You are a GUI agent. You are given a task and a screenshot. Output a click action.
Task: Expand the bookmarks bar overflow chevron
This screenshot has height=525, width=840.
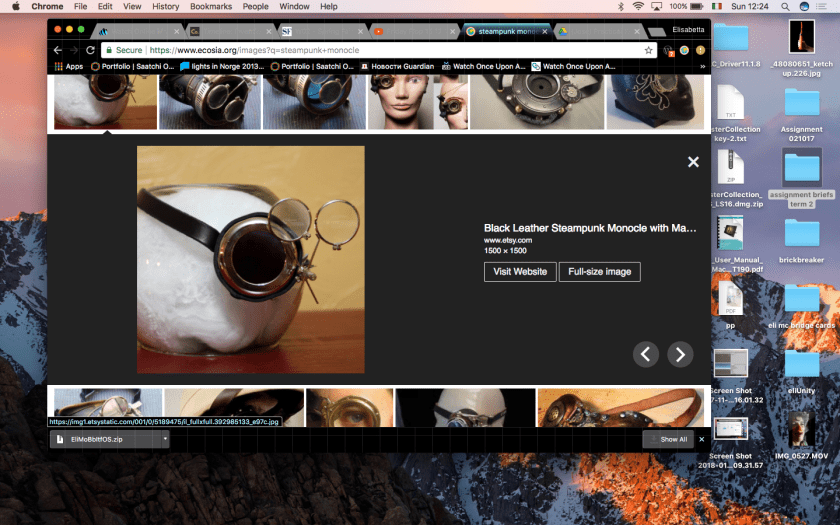(701, 67)
